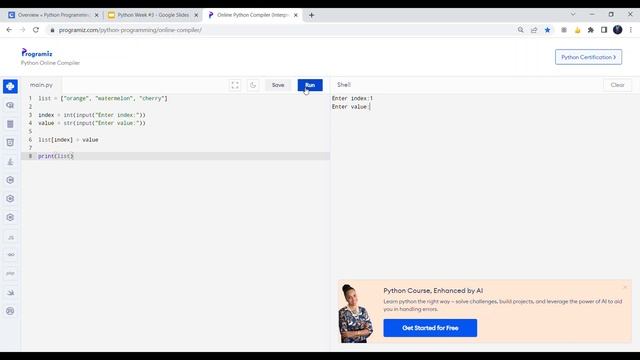The height and width of the screenshot is (360, 640).
Task: Open a new browser tab
Action: [x=311, y=15]
